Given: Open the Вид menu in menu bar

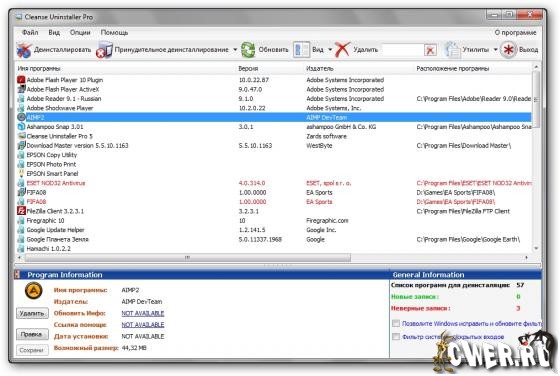Looking at the screenshot, I should (x=54, y=32).
